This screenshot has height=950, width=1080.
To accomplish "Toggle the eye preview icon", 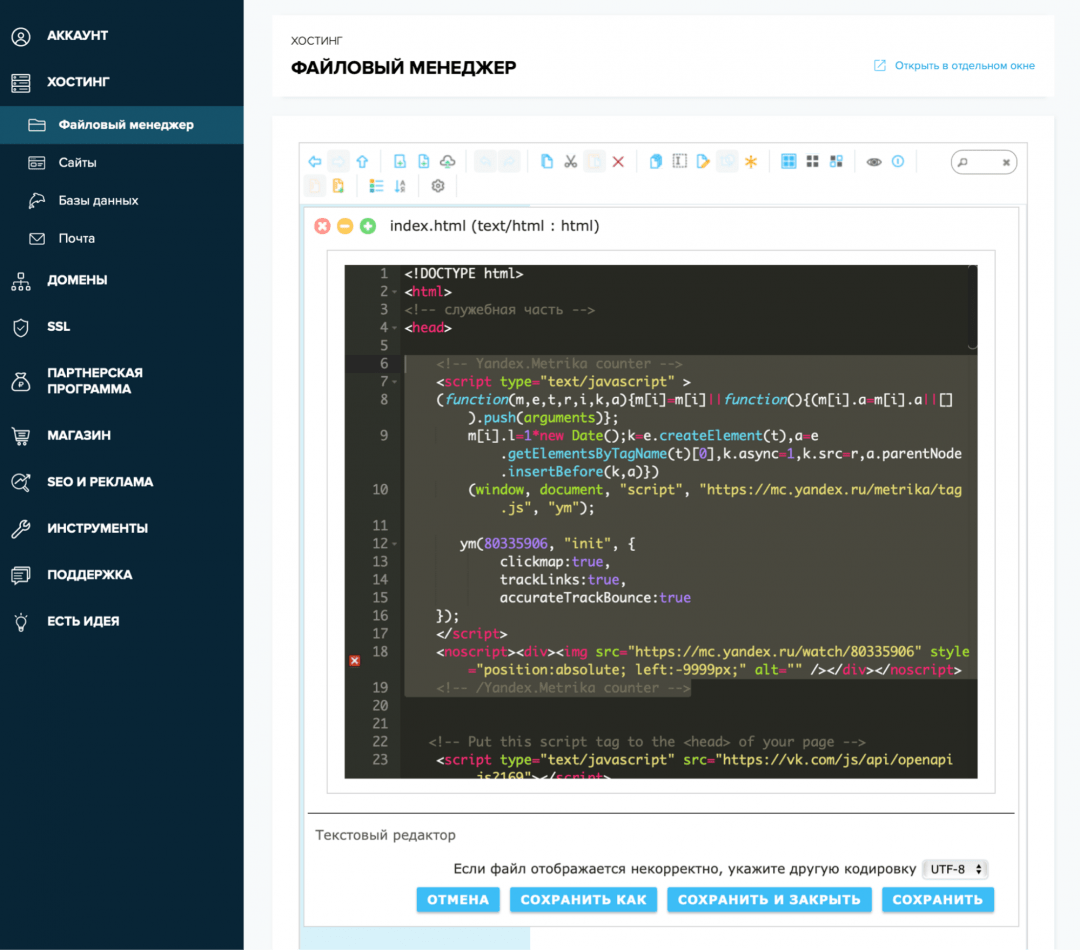I will (x=874, y=161).
